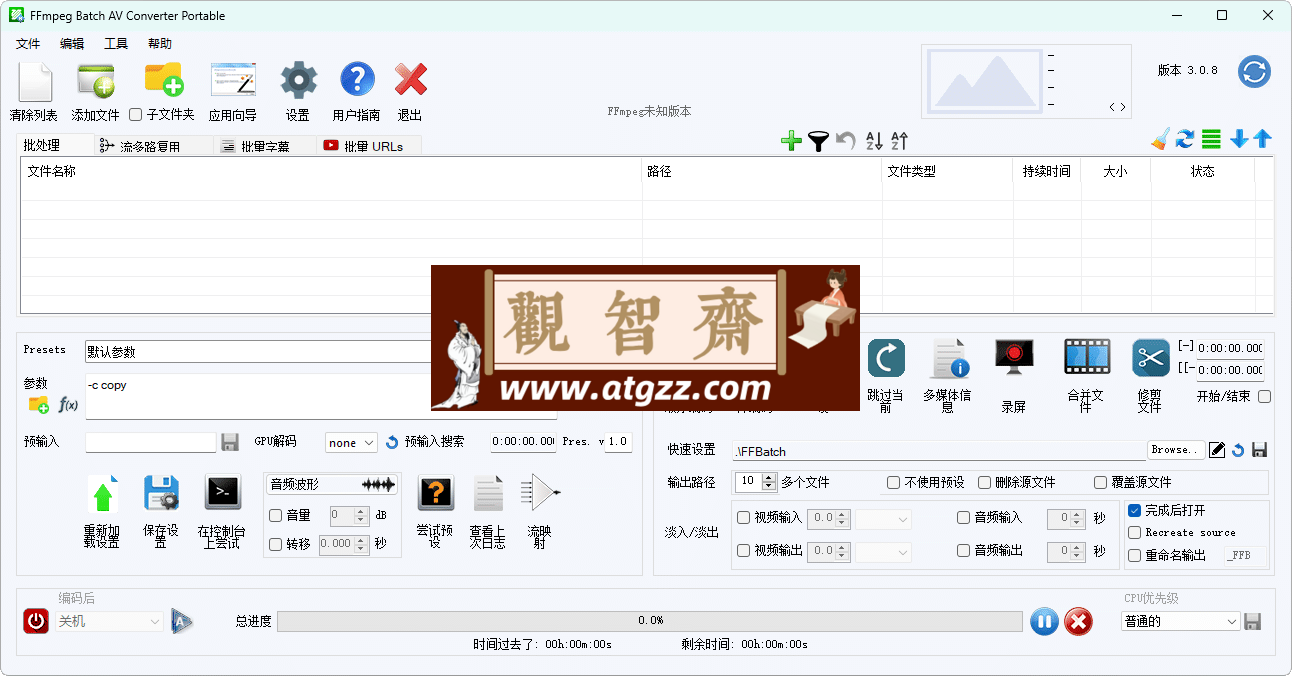Click the red power shutdown icon under 编码后
Screen dimensions: 1292x676
pyautogui.click(x=36, y=621)
